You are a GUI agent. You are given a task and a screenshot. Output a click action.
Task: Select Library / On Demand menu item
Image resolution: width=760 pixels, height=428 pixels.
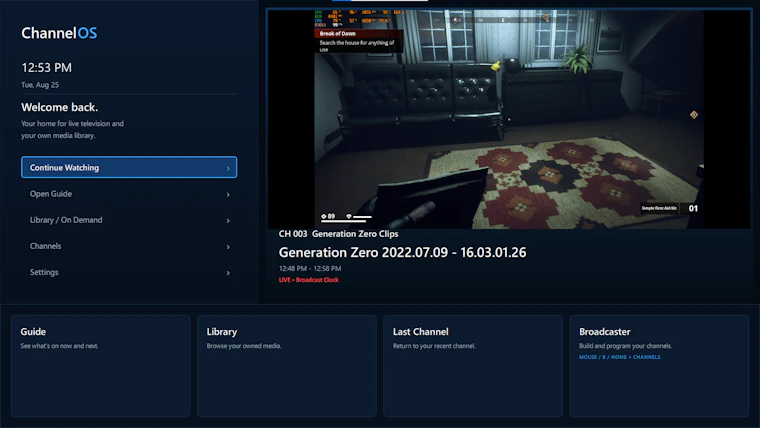pos(129,220)
